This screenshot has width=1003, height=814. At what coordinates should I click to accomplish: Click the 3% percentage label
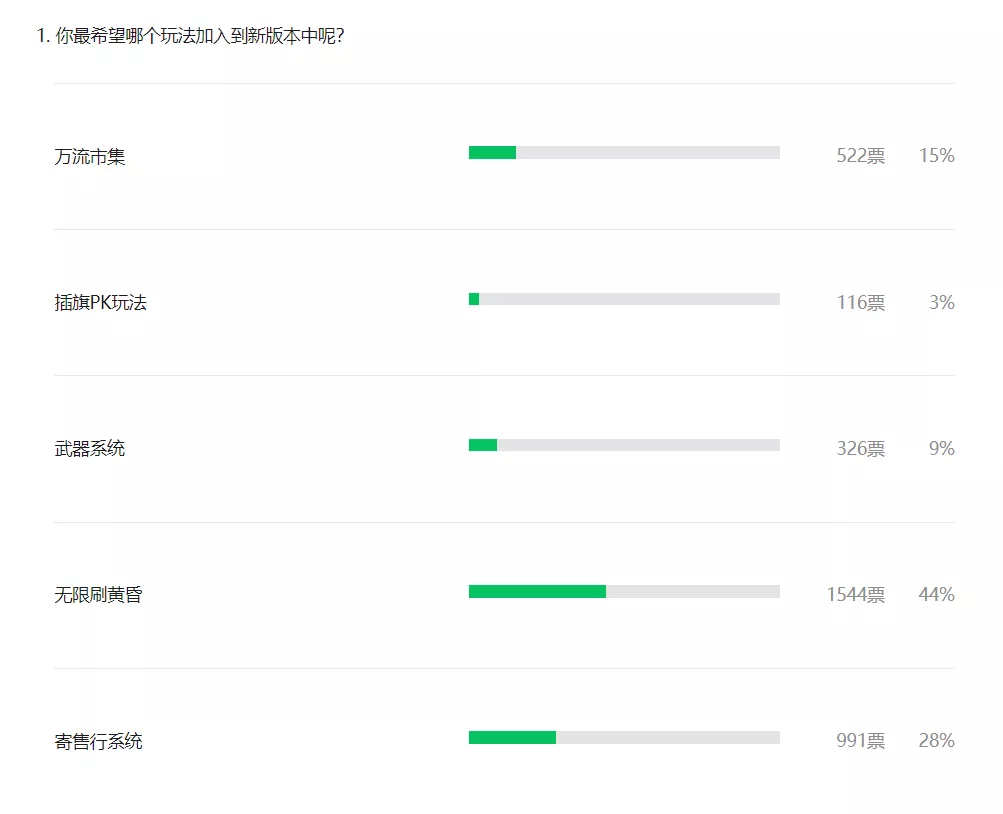pos(942,302)
